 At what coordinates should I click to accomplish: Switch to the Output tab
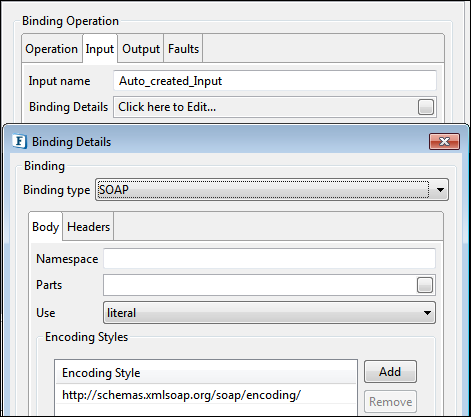coord(141,49)
